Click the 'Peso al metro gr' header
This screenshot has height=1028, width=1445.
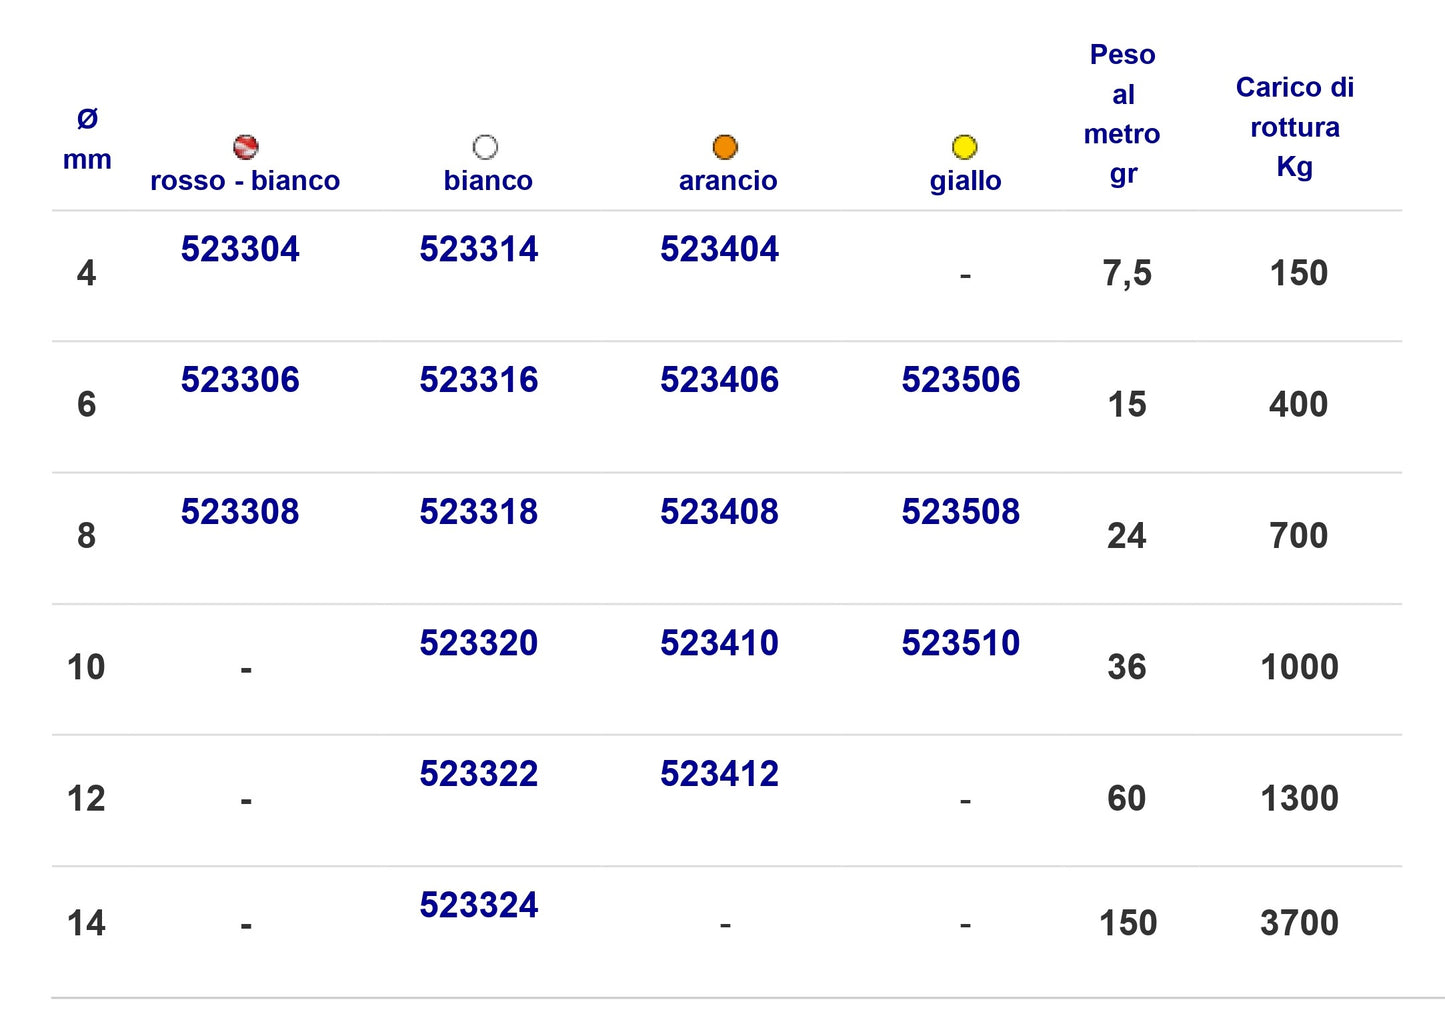coord(1122,114)
